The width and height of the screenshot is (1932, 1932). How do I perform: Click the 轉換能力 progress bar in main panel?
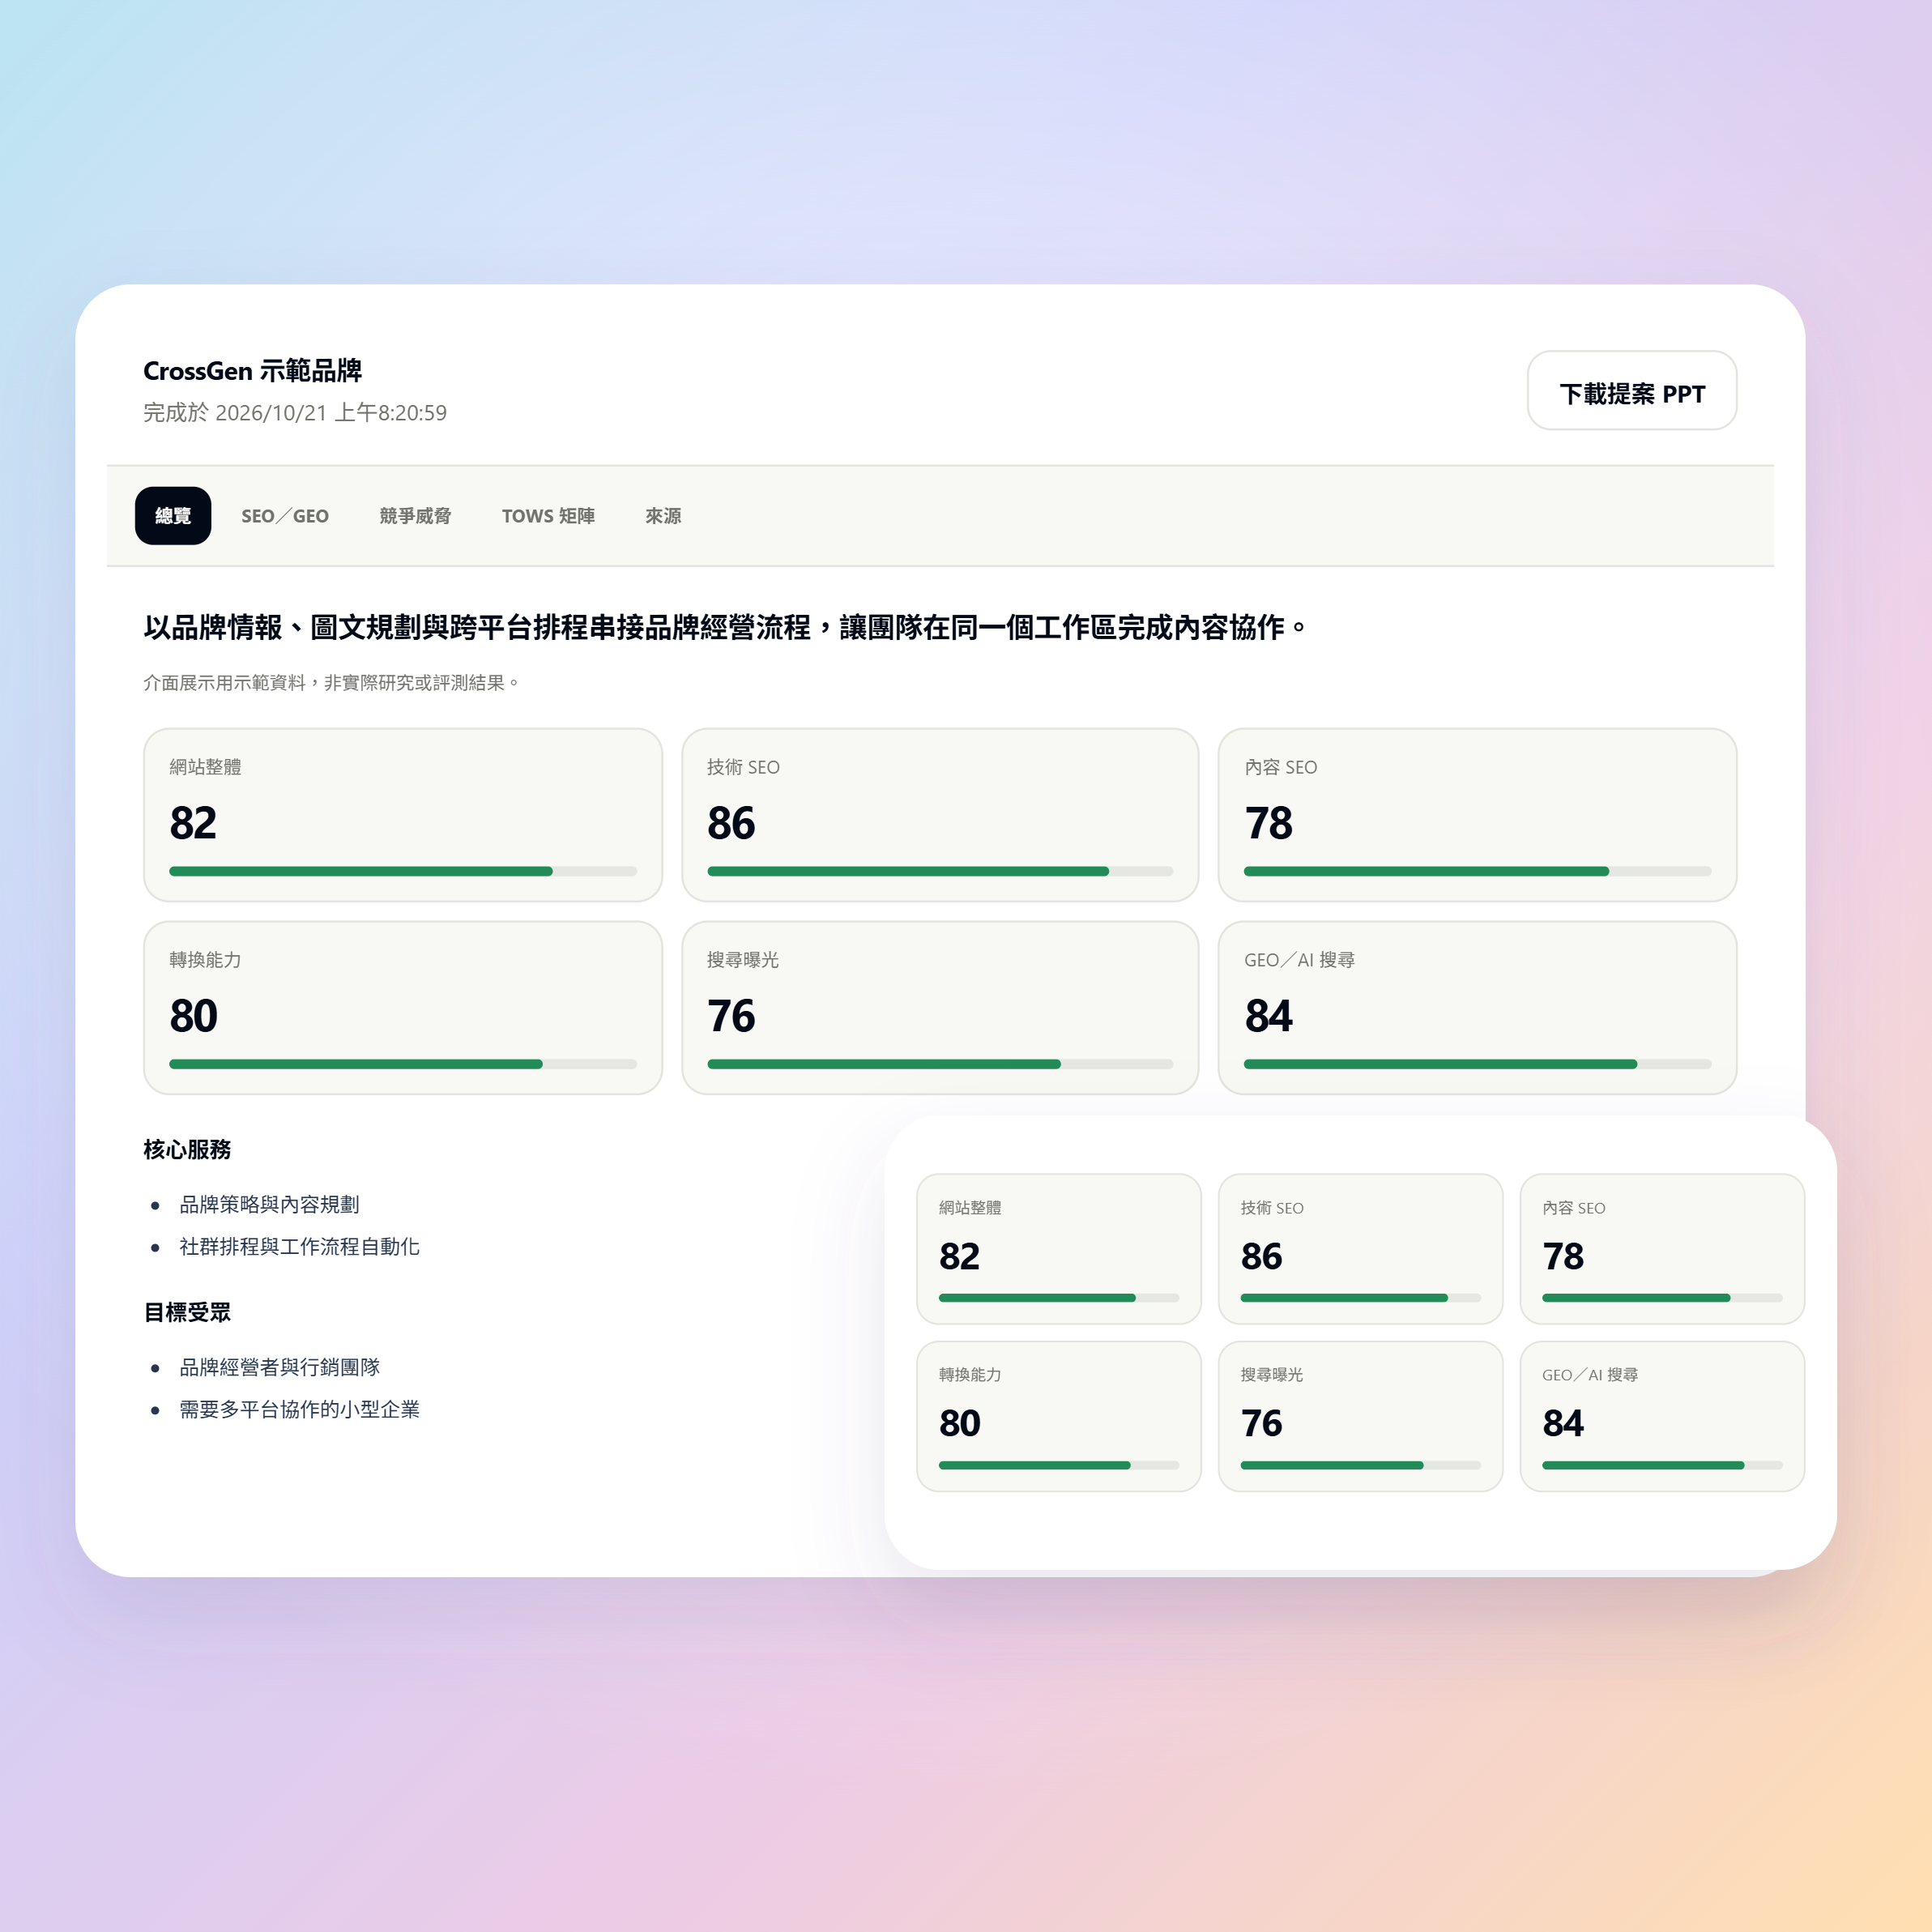coord(403,1064)
